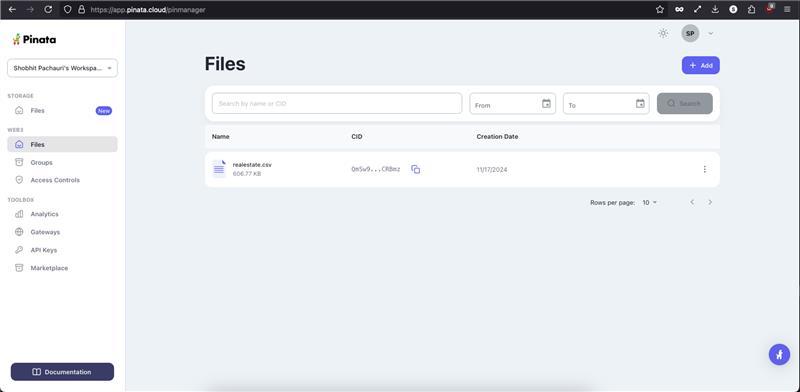The image size is (800, 392).
Task: Toggle light theme with the sun icon
Action: pos(663,34)
